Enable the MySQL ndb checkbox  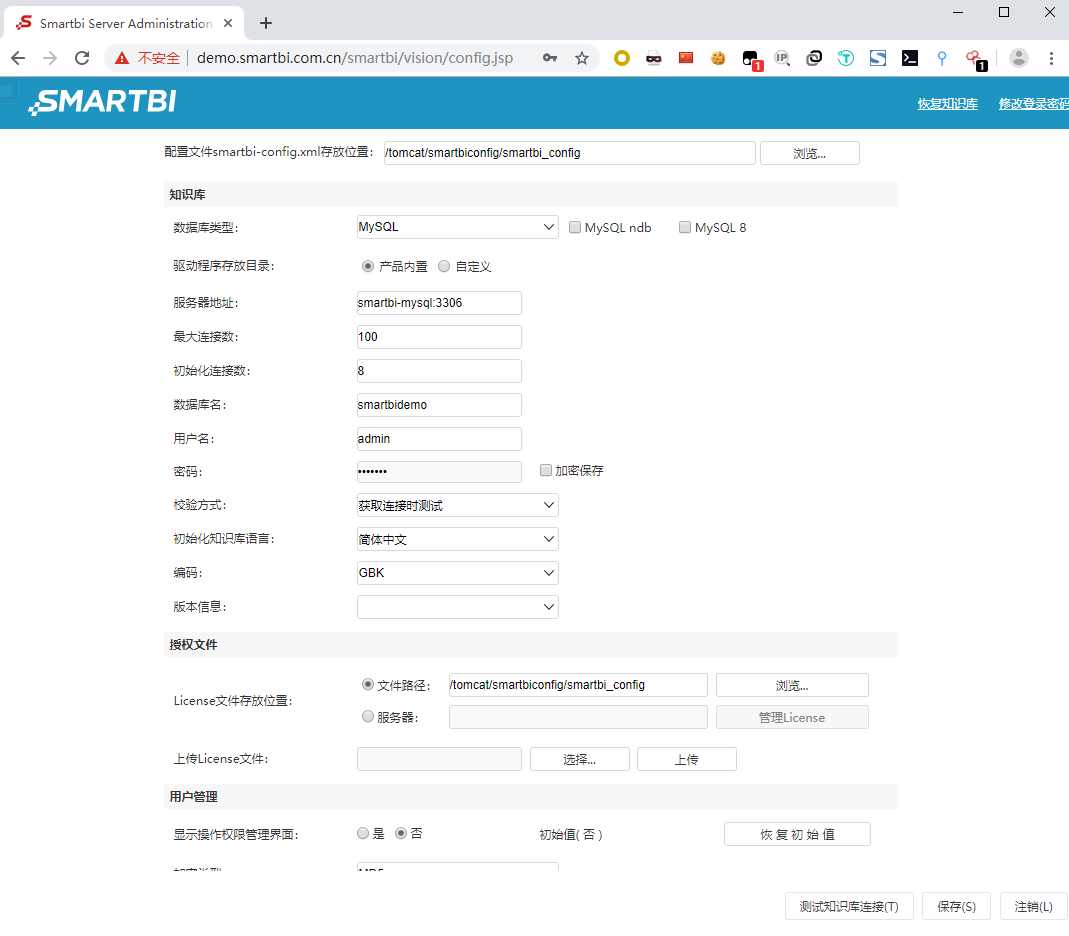[575, 227]
